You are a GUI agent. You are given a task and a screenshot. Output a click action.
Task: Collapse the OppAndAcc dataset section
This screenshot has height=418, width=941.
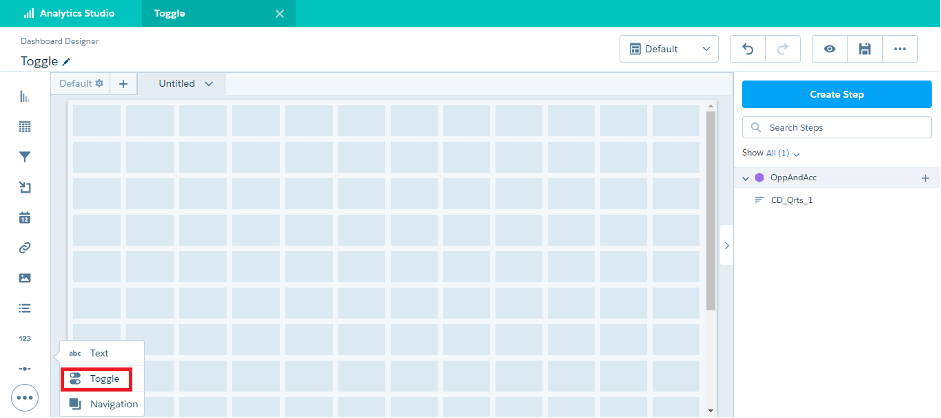pos(745,178)
